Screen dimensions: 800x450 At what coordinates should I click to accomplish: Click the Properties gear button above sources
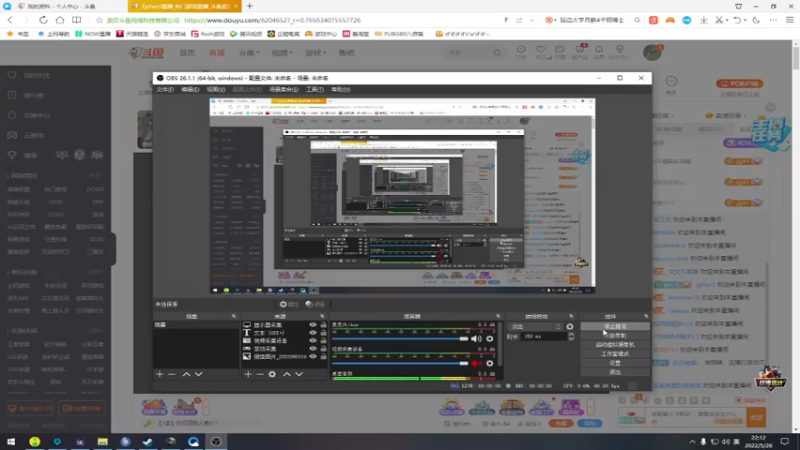pos(288,304)
